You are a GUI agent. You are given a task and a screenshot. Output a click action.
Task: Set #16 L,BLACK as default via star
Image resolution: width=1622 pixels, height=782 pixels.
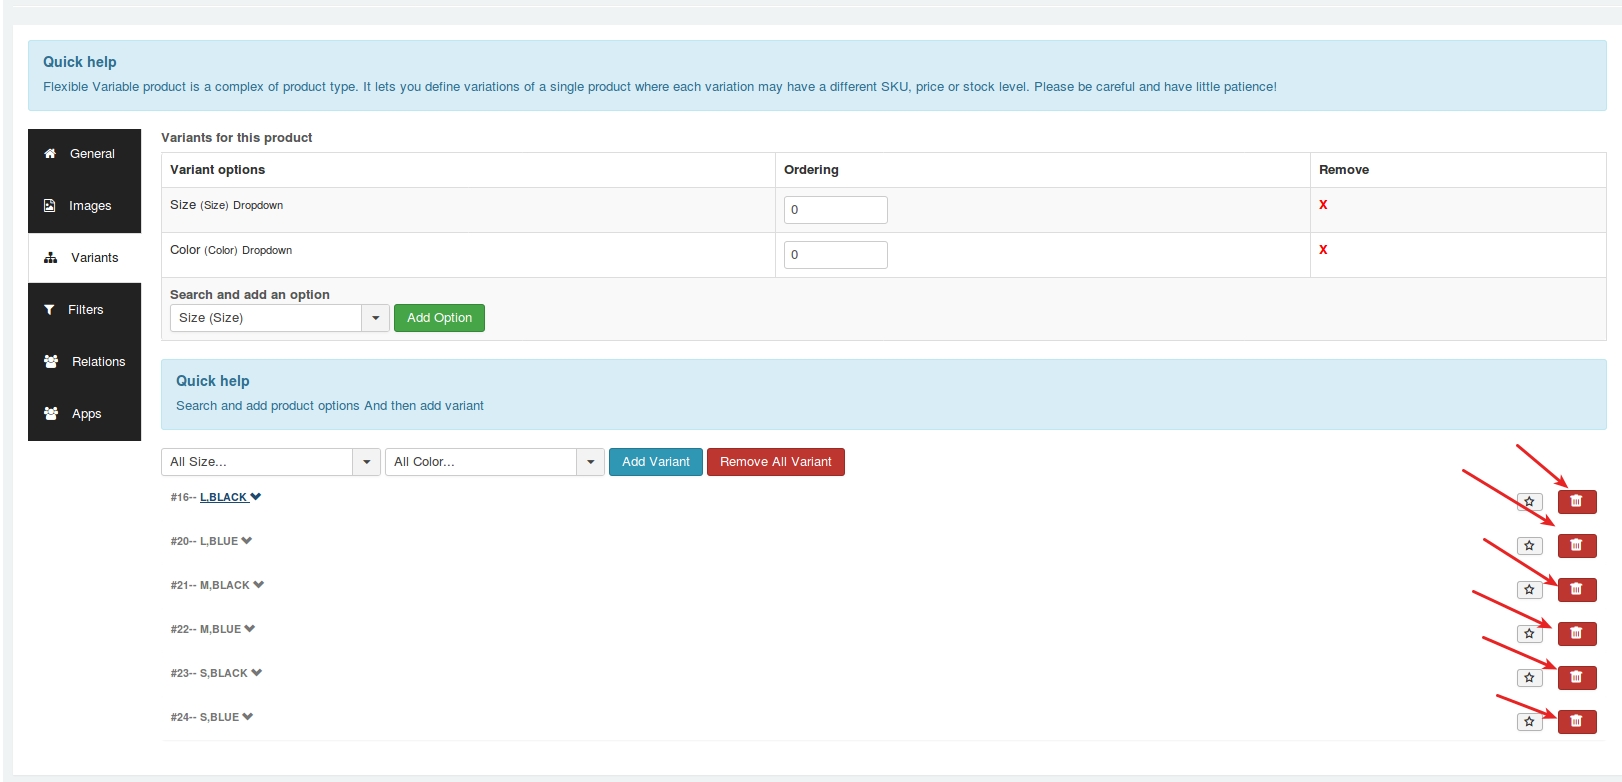click(1529, 502)
